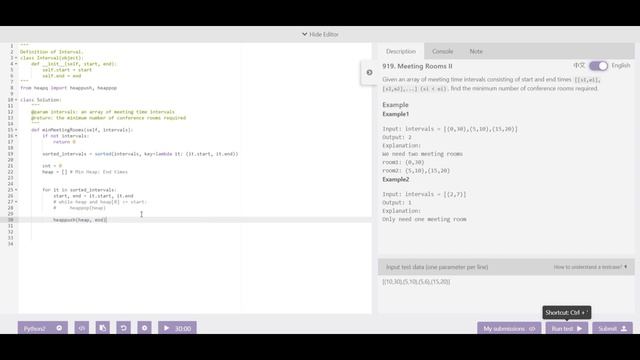
Task: Expand 'How to understand a testcase?'
Action: (x=590, y=267)
